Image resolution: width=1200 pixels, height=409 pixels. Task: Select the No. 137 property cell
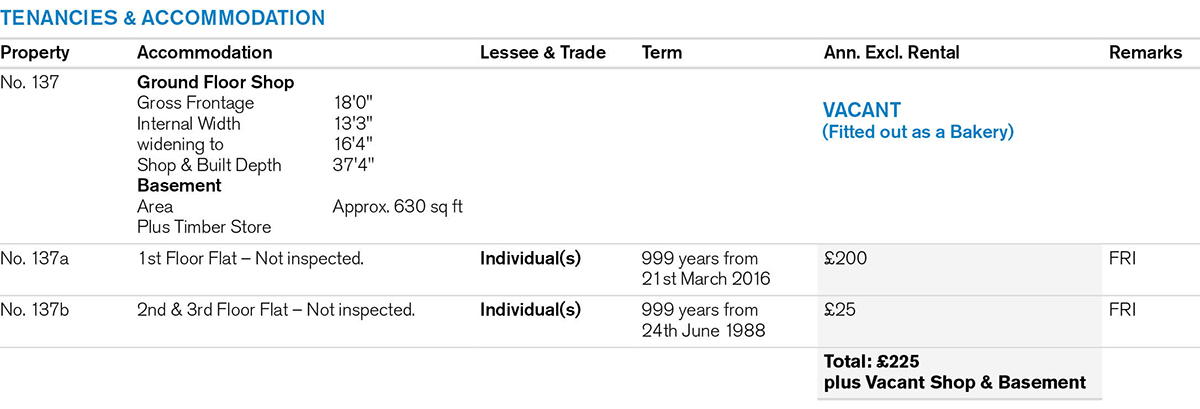pyautogui.click(x=30, y=82)
